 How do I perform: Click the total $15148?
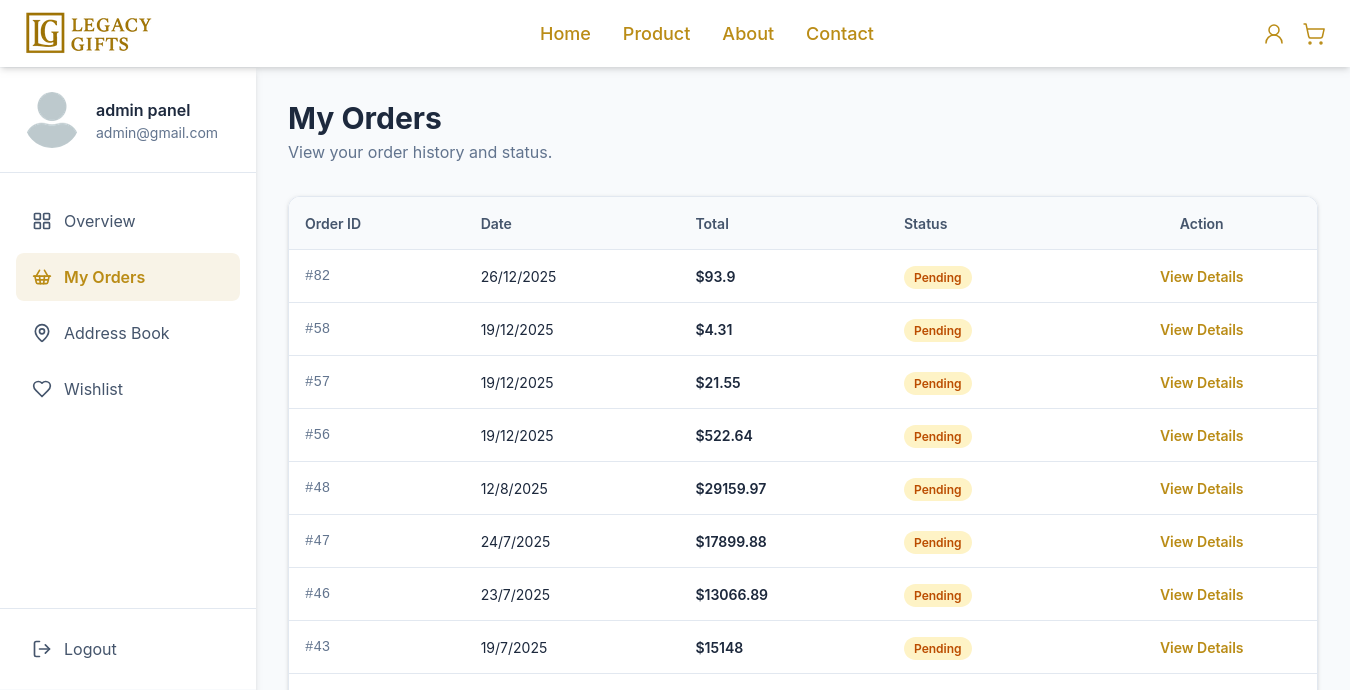(x=719, y=648)
